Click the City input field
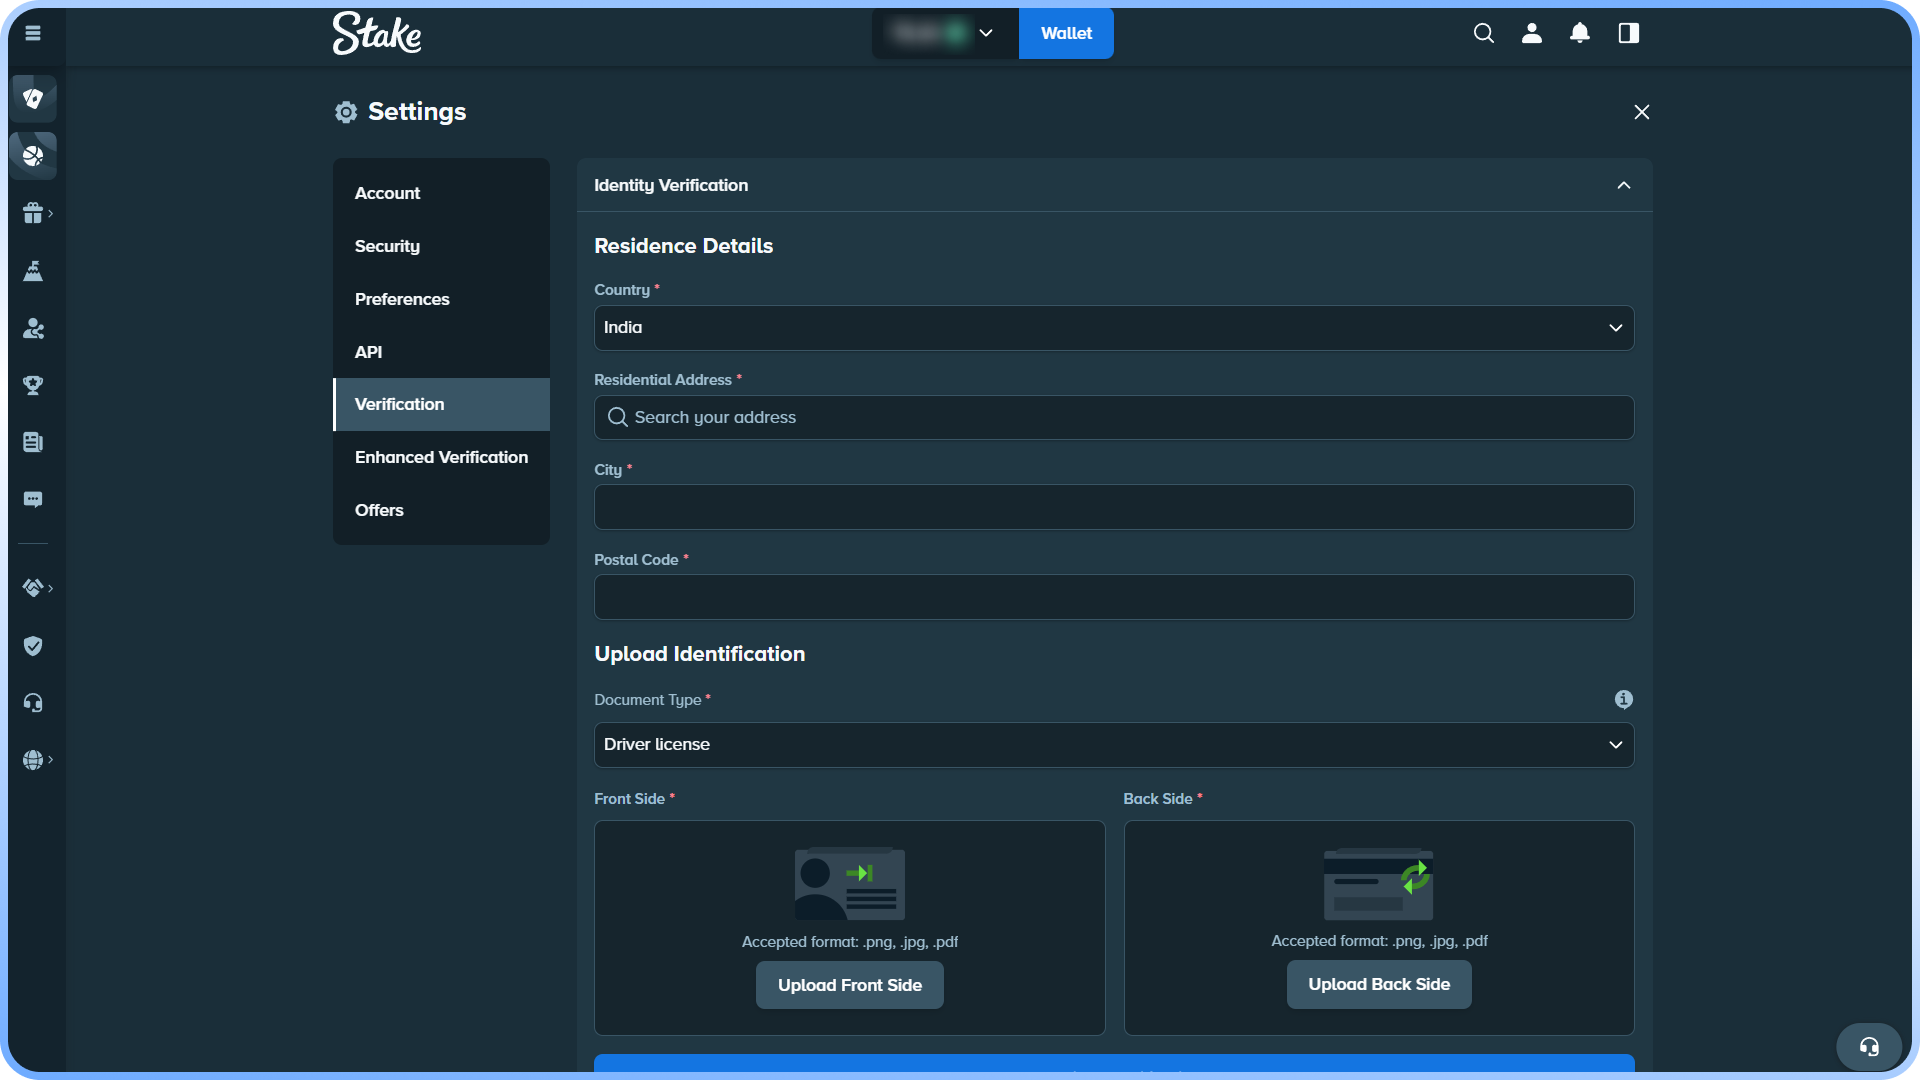 coord(1114,507)
